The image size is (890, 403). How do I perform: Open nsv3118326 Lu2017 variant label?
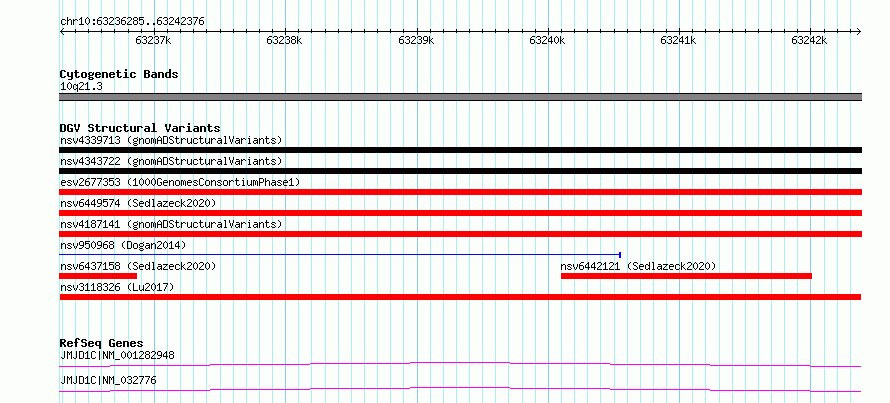[117, 287]
